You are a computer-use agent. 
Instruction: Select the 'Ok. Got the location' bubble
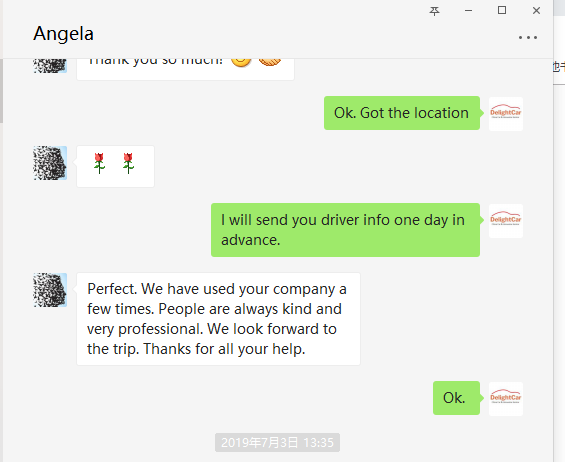[402, 113]
